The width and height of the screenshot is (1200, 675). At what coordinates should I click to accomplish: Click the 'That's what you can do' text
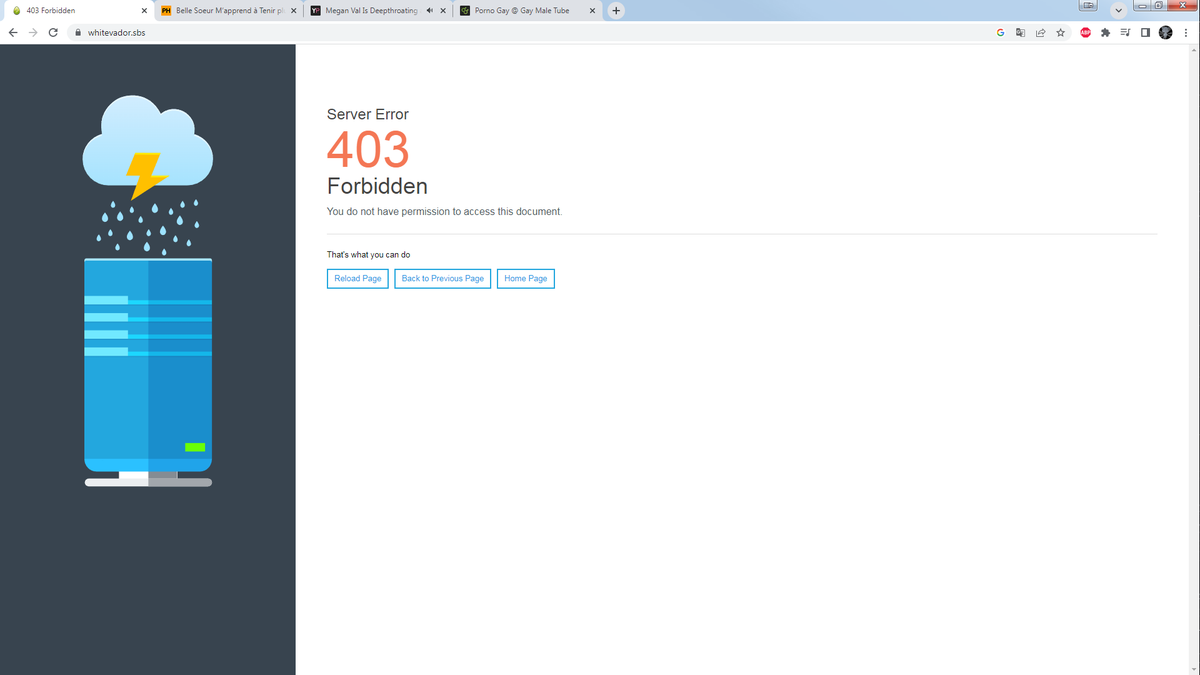pyautogui.click(x=369, y=255)
